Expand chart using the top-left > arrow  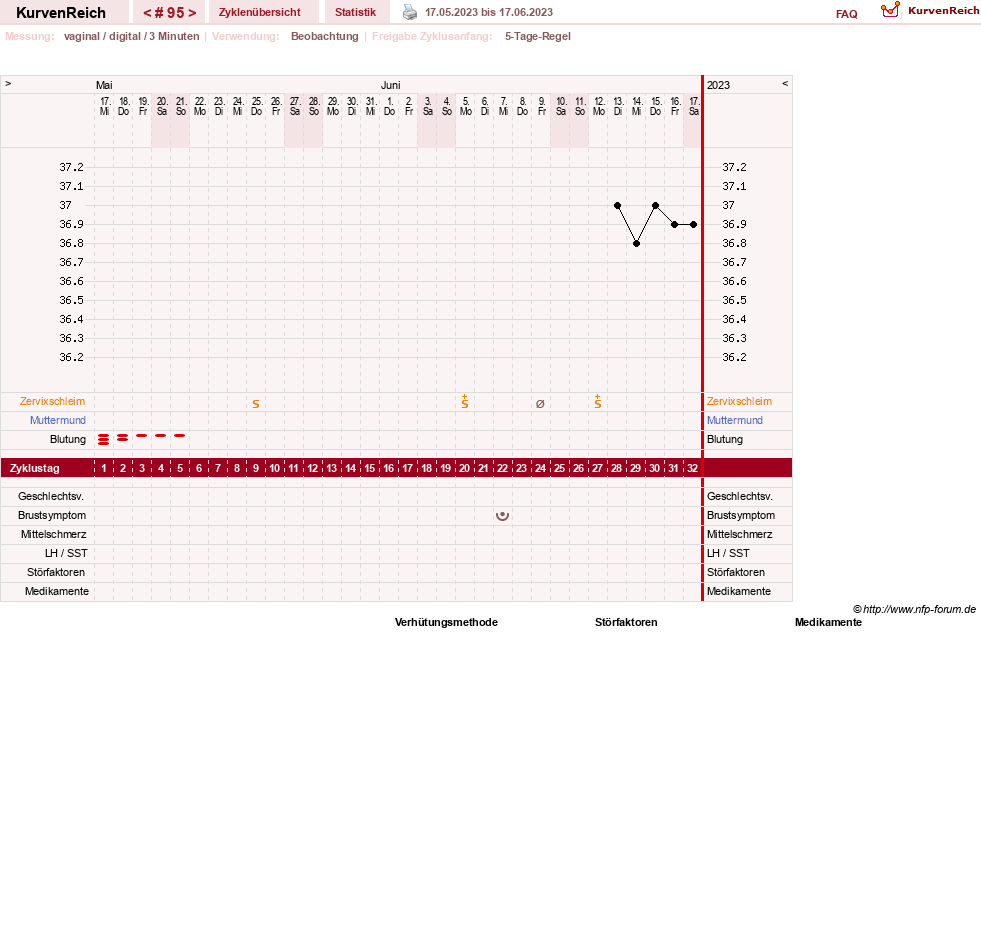pyautogui.click(x=8, y=83)
